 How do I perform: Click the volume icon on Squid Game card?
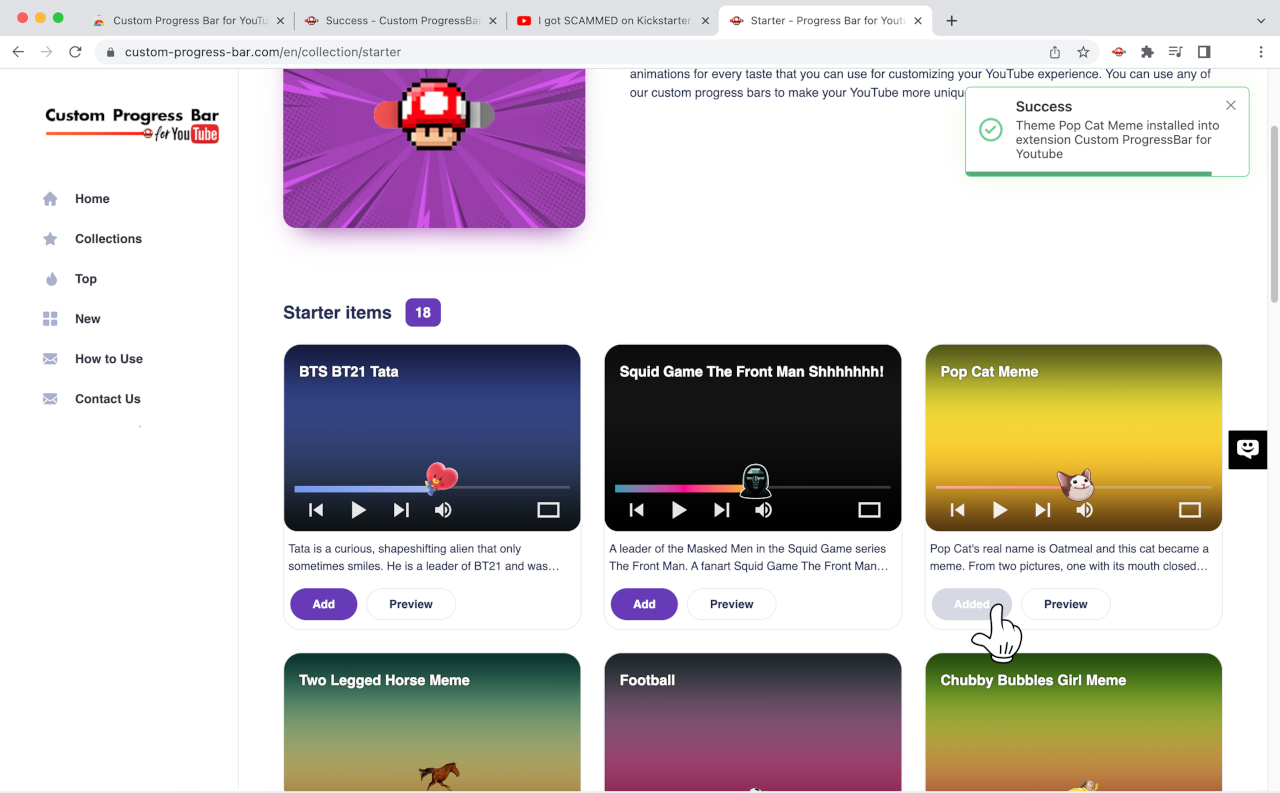[x=764, y=510]
